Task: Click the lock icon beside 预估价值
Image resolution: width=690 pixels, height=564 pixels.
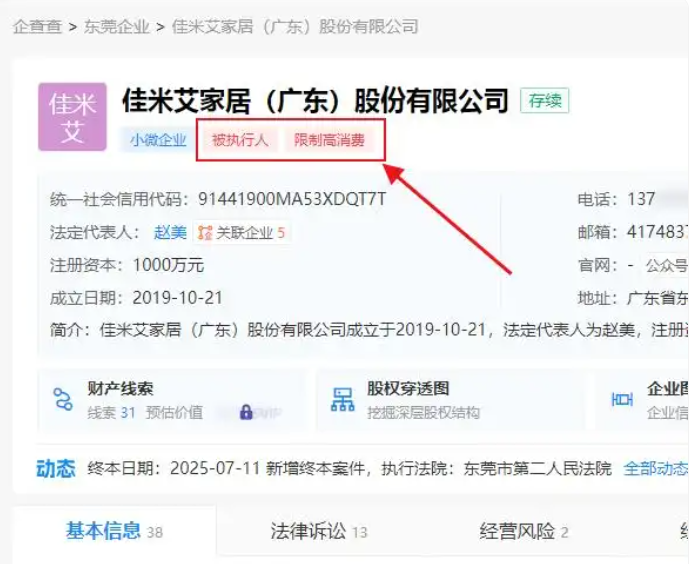Action: (246, 412)
